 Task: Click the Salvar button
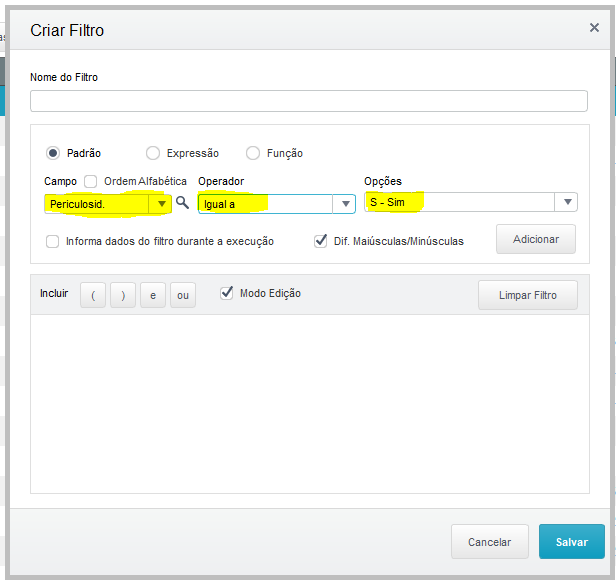click(x=572, y=542)
